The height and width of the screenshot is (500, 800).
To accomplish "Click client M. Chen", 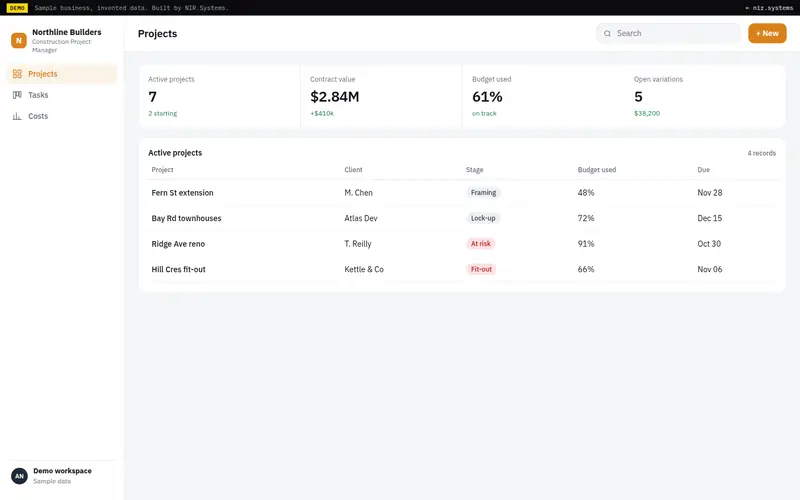I will coord(358,193).
